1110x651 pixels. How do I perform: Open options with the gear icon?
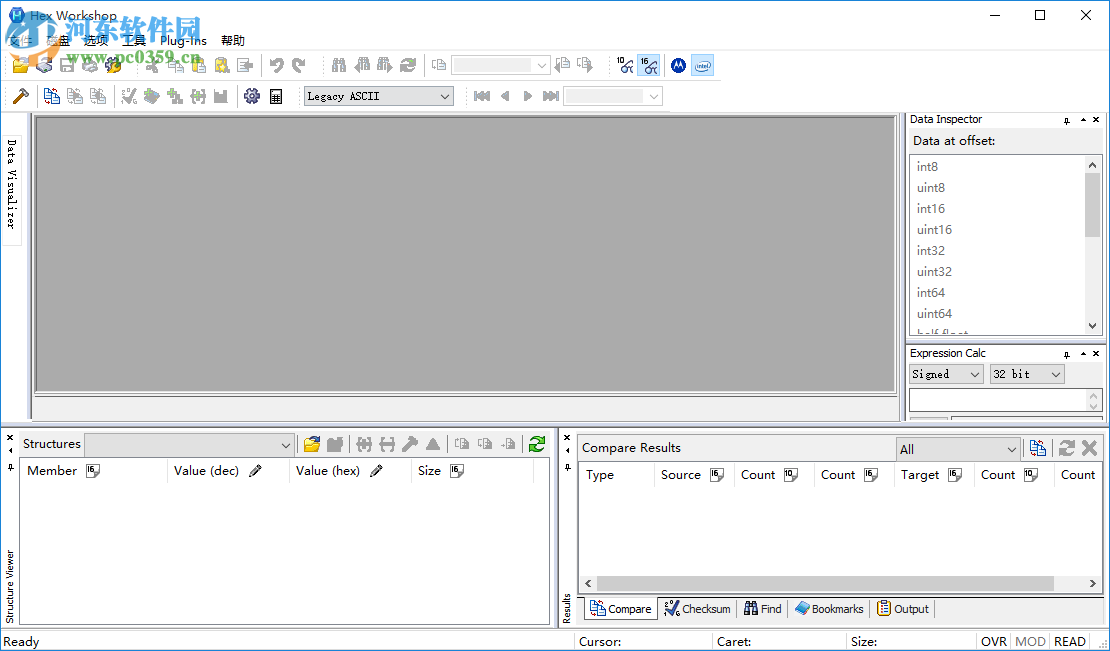(251, 95)
